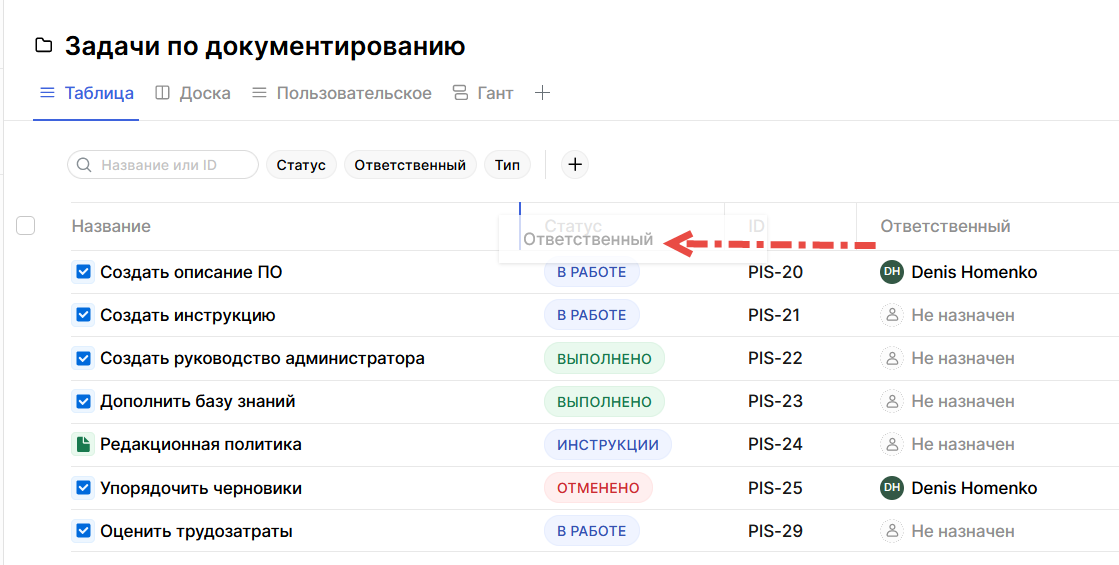Click the DH avatar in row PIS-25

point(891,488)
